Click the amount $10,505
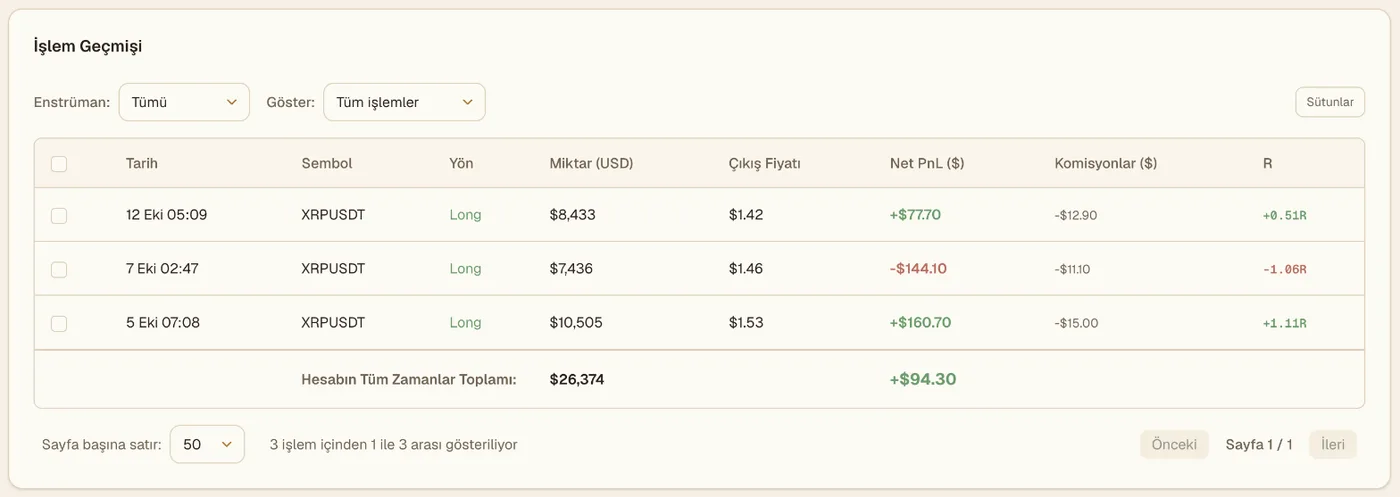 pyautogui.click(x=576, y=323)
